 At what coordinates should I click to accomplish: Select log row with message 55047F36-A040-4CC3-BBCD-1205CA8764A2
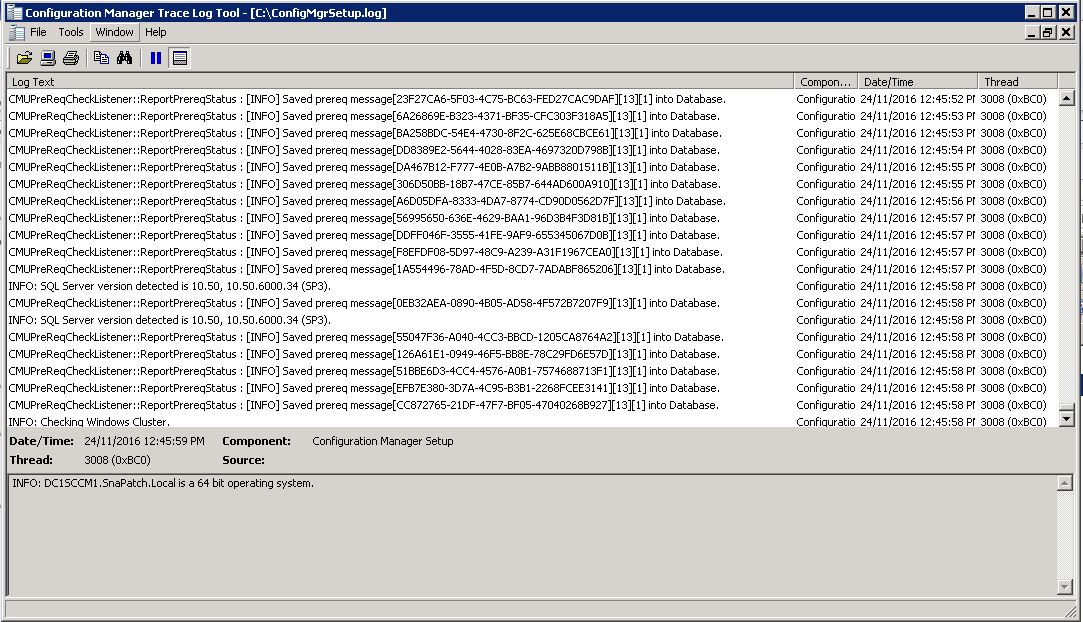533,337
